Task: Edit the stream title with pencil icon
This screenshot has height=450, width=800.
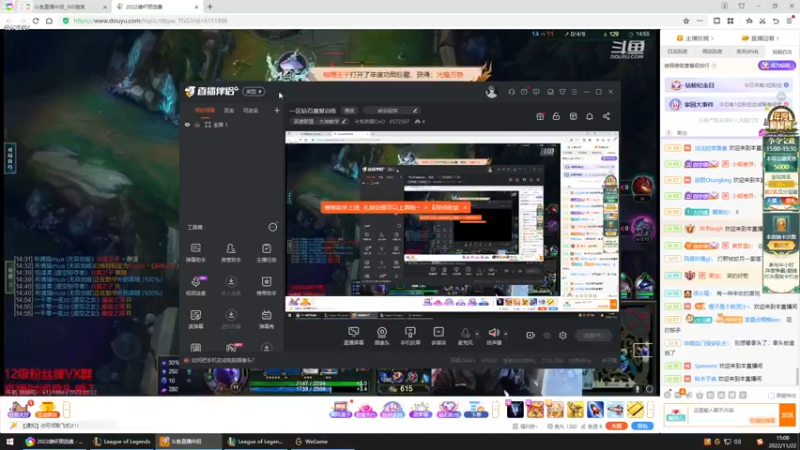Action: tap(415, 110)
